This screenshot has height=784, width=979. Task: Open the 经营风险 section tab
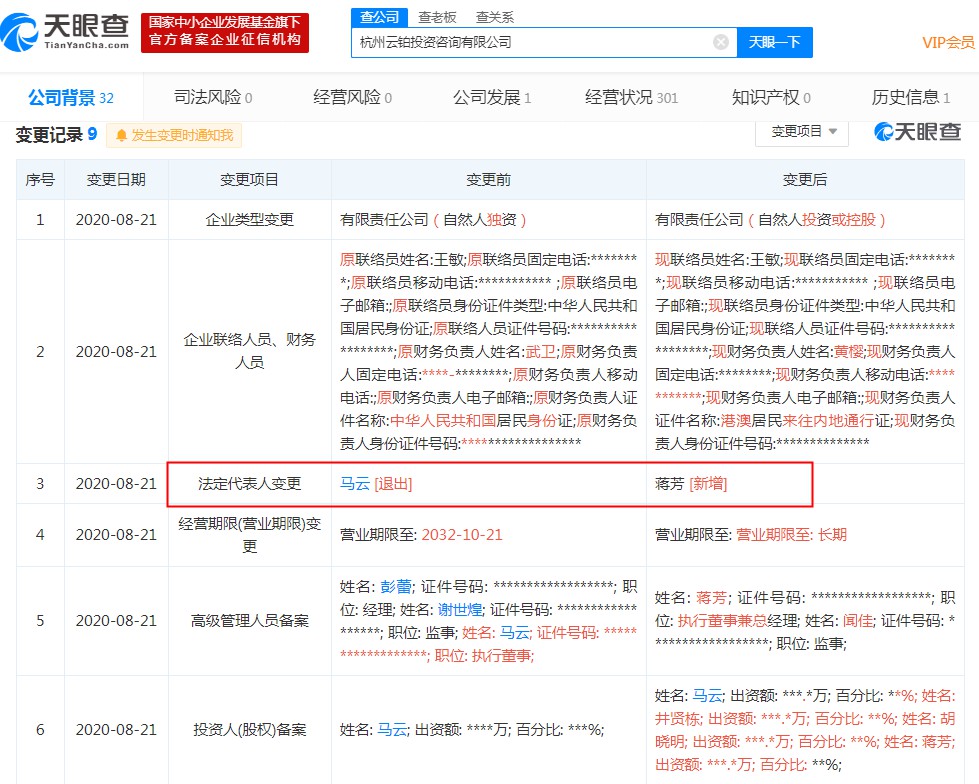353,97
